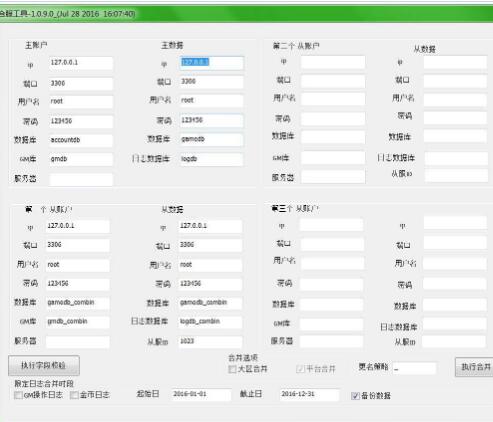The height and width of the screenshot is (422, 493).
Task: Click the second slave 从数据 从服ID field
Action: click(x=456, y=175)
